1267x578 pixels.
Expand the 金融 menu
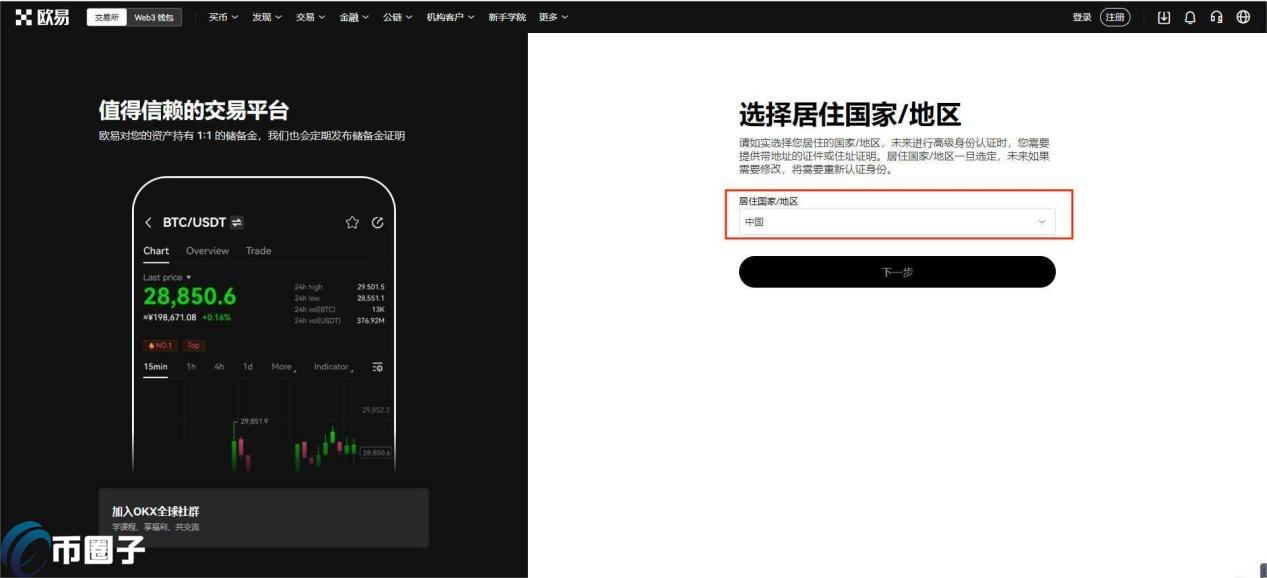(x=354, y=17)
